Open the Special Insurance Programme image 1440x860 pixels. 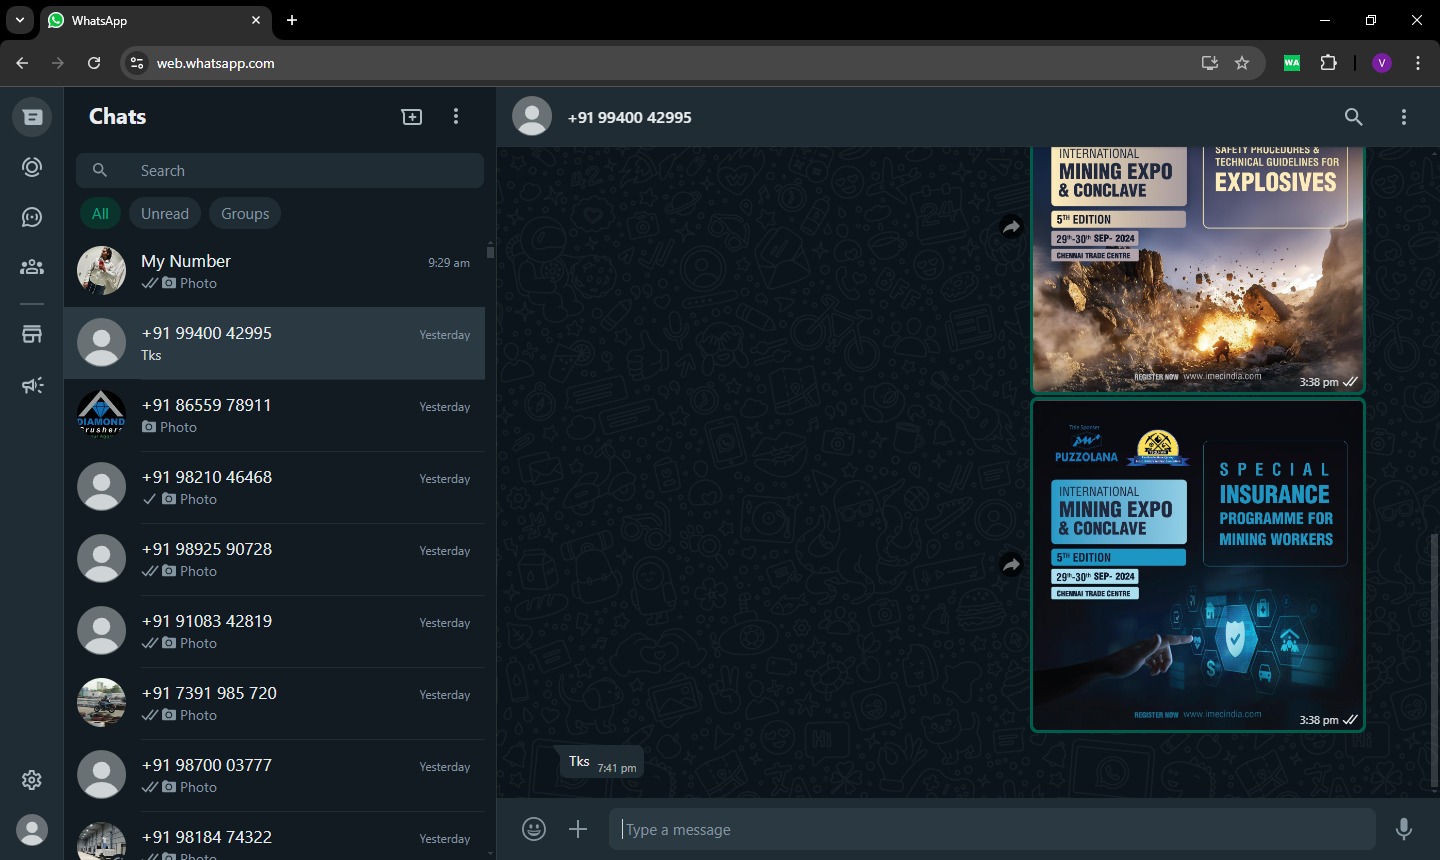1198,566
